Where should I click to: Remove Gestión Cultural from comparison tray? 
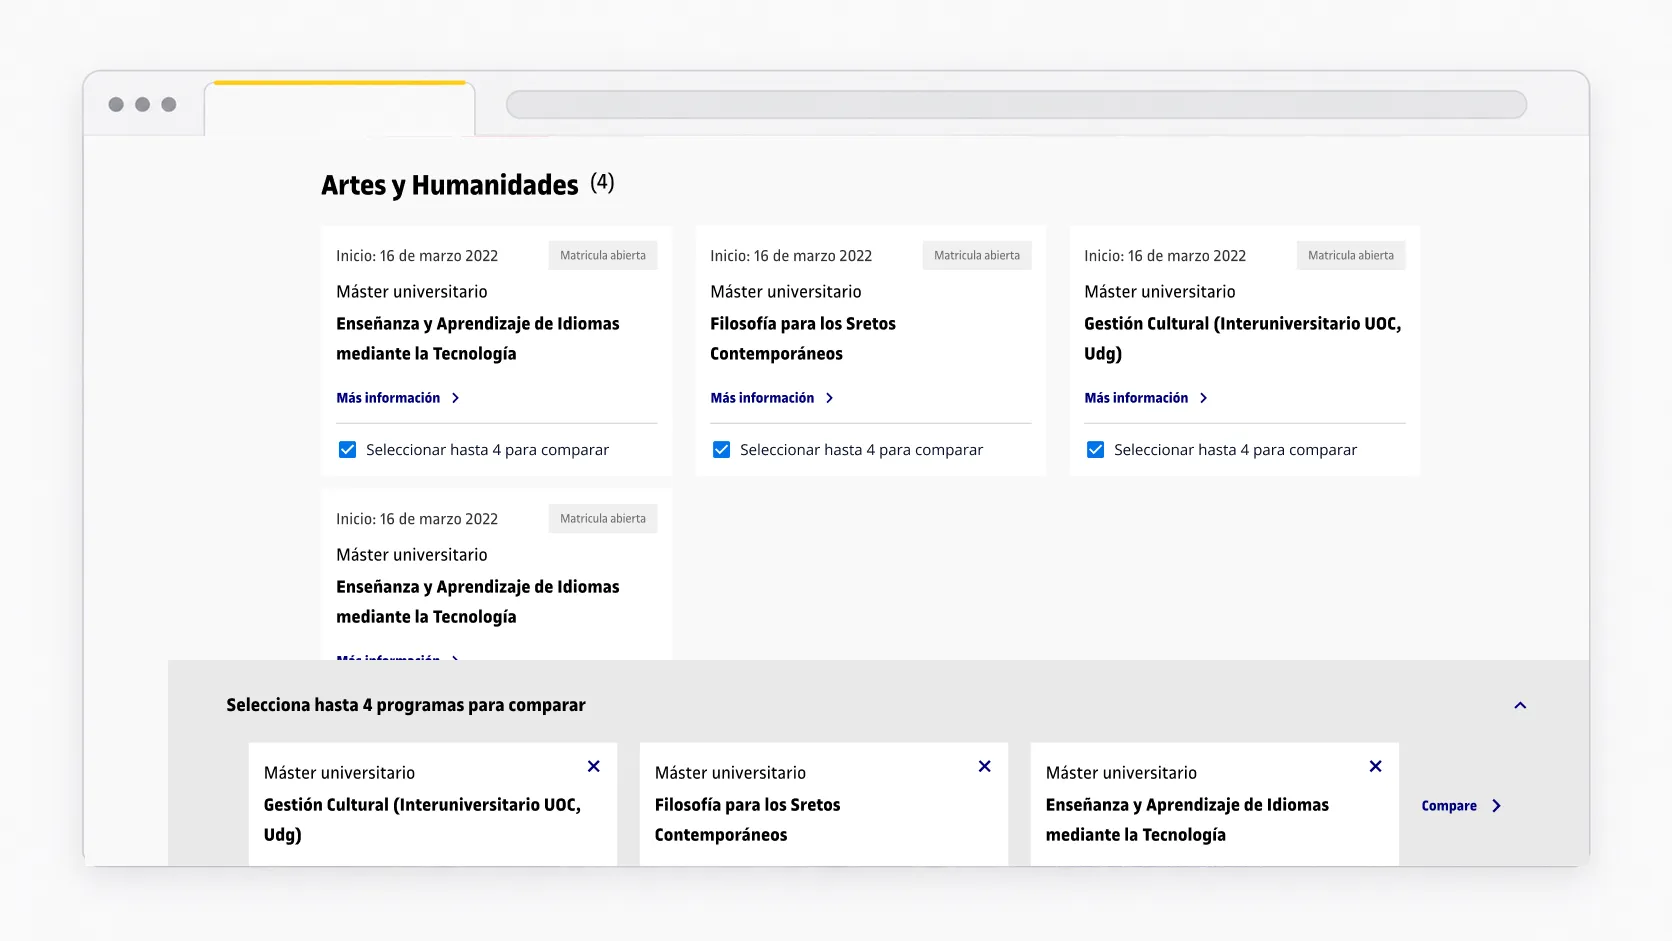pos(594,766)
